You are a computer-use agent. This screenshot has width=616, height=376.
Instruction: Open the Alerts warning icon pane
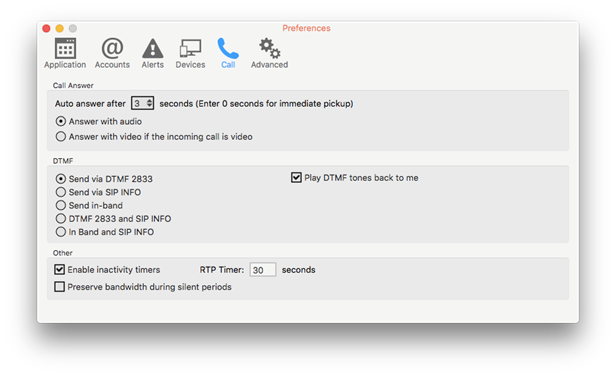[152, 53]
